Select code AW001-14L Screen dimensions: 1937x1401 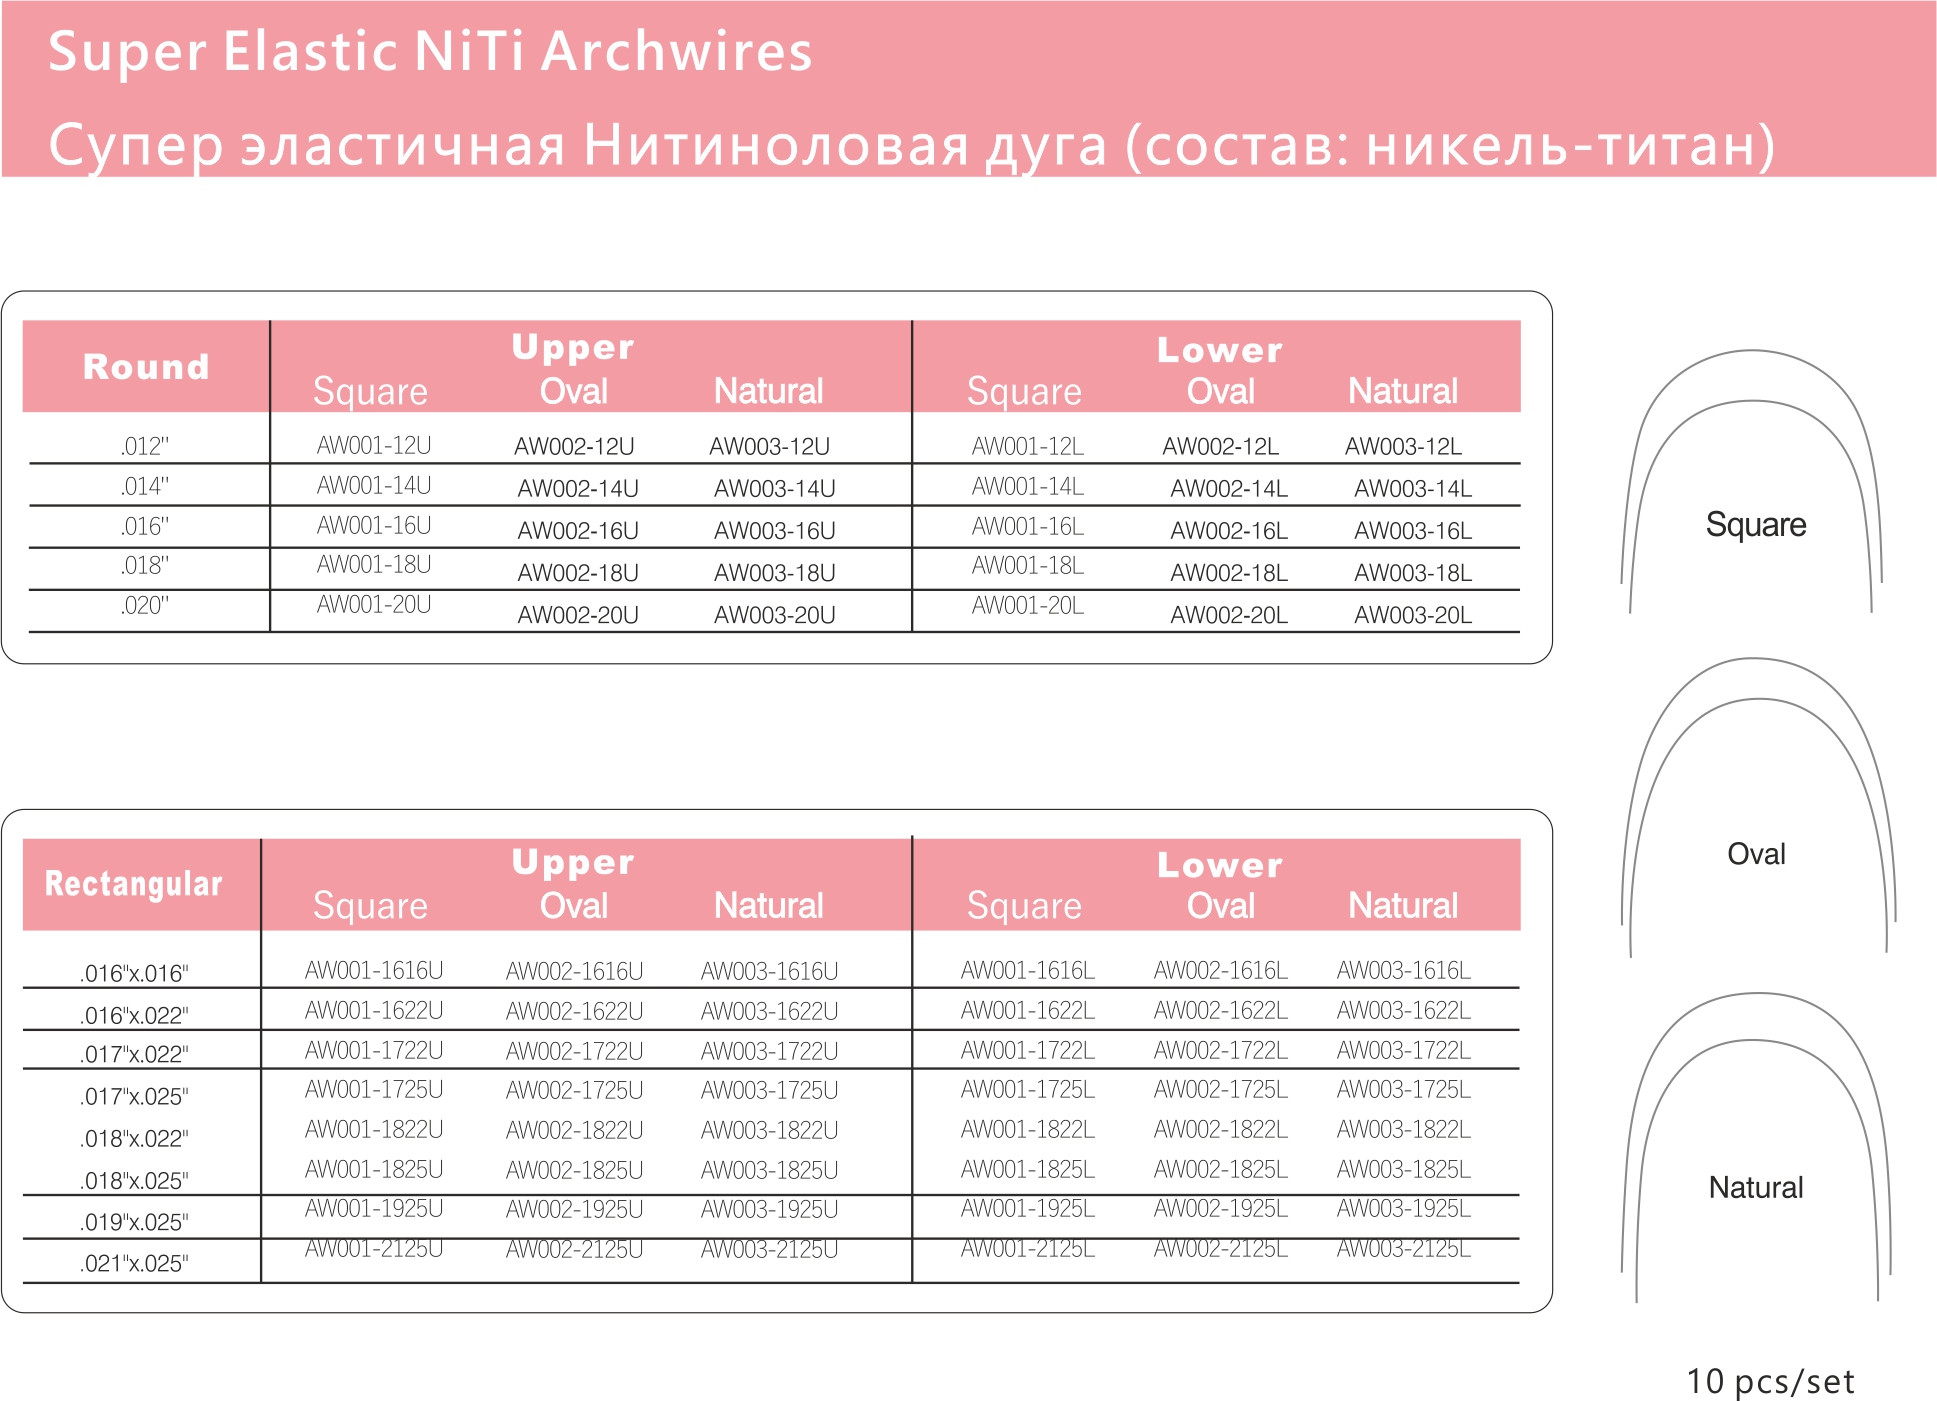(1028, 486)
